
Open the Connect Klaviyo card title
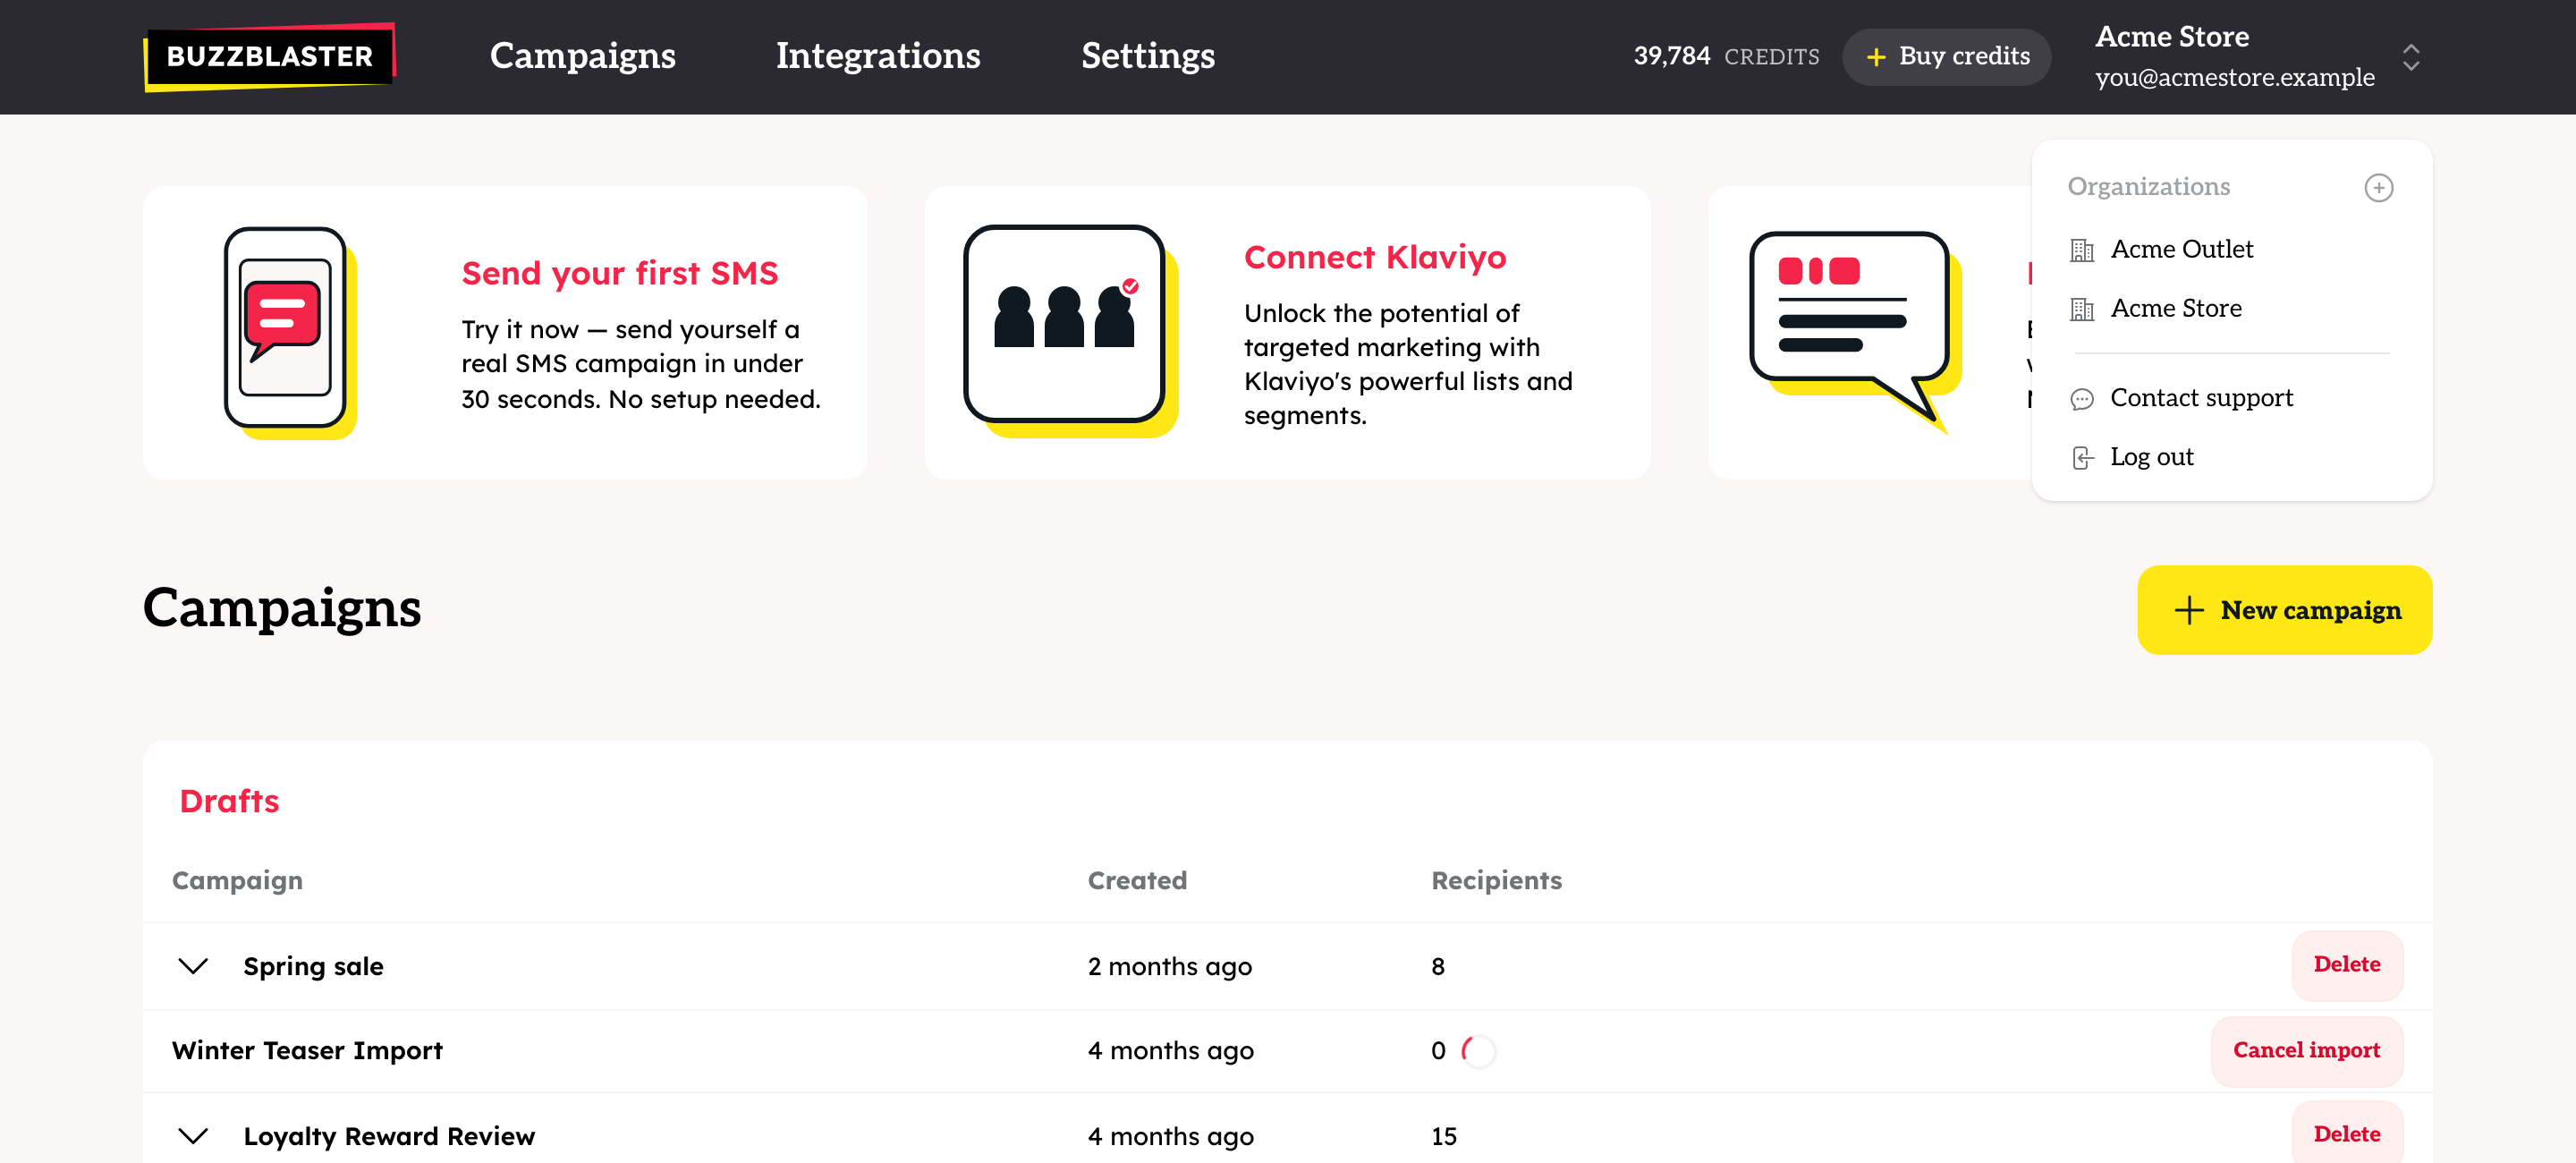click(x=1374, y=257)
